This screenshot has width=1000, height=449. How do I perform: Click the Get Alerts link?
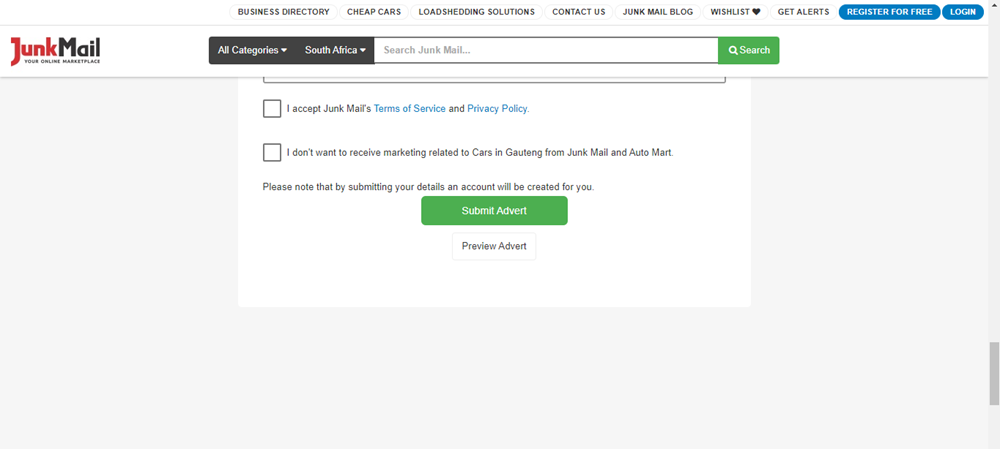point(802,12)
